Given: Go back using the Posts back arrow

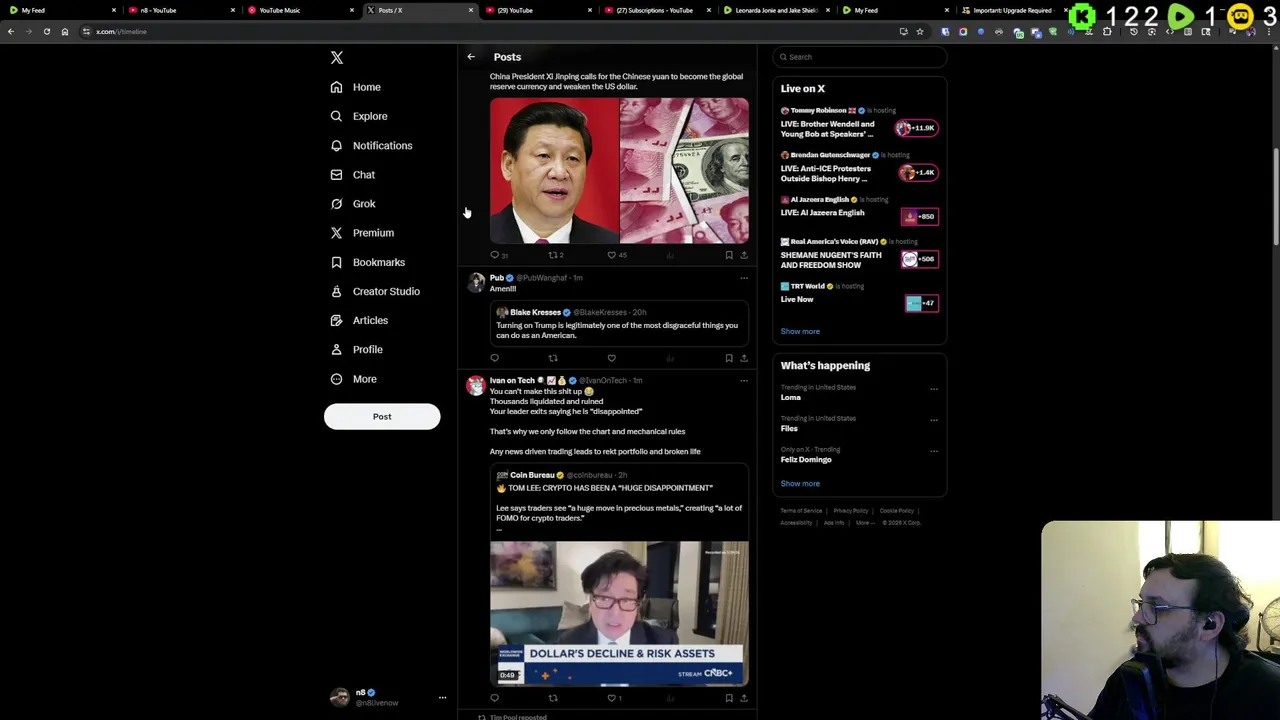Looking at the screenshot, I should point(471,57).
